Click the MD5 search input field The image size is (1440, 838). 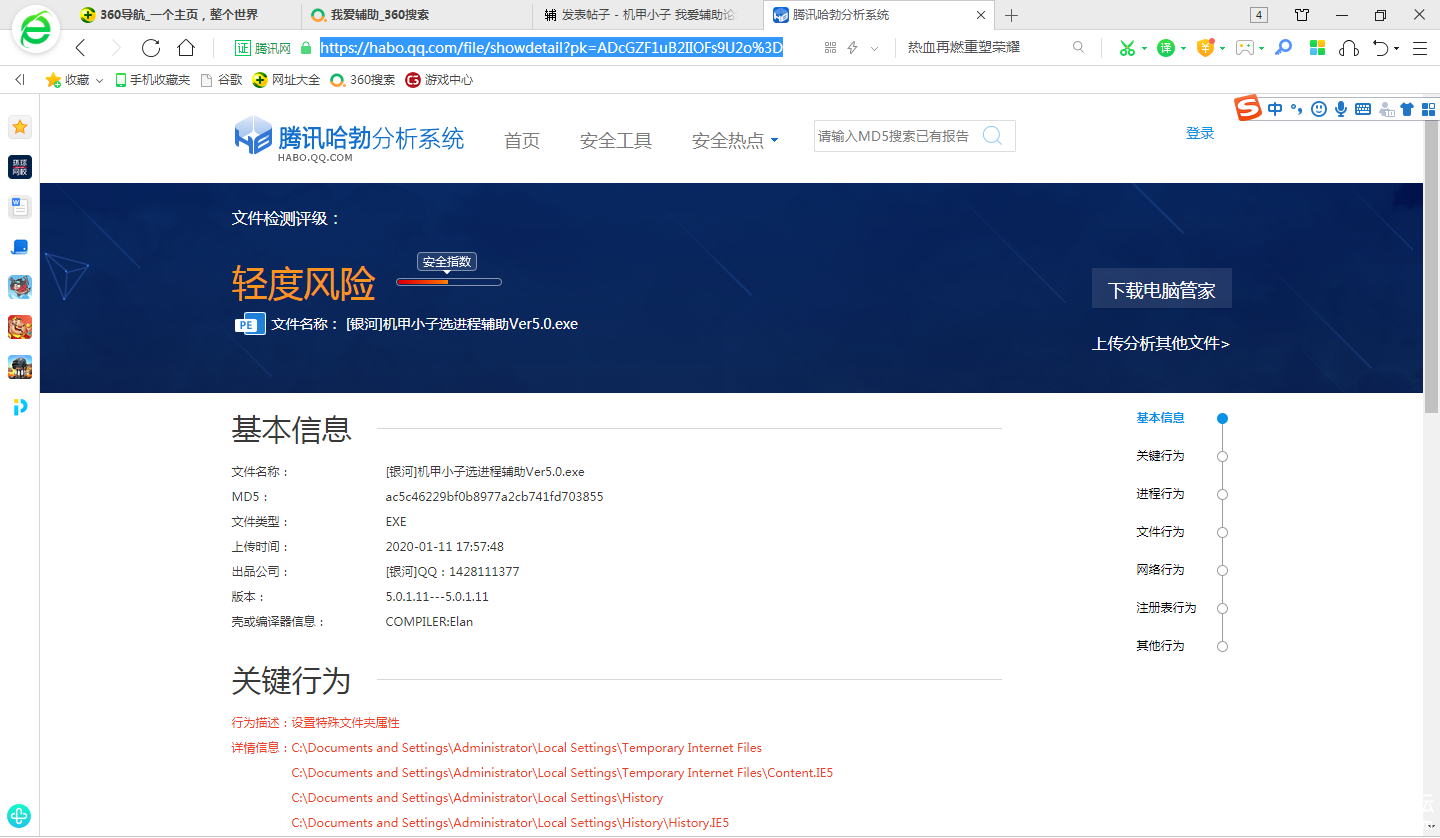tap(894, 136)
